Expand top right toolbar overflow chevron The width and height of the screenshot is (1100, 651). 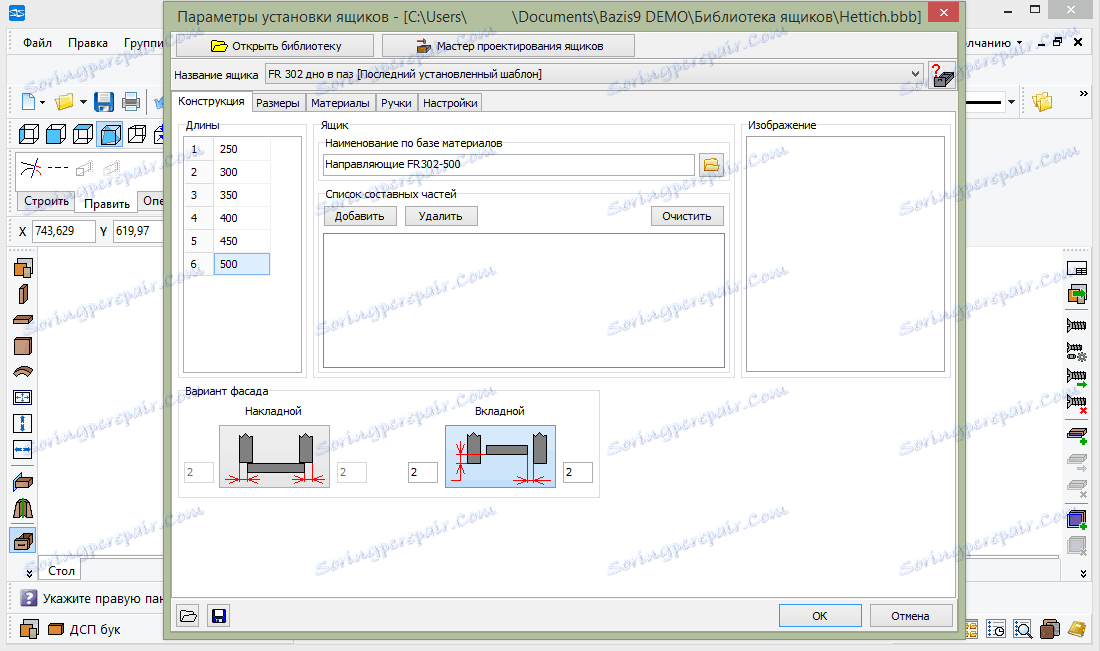pyautogui.click(x=1084, y=93)
